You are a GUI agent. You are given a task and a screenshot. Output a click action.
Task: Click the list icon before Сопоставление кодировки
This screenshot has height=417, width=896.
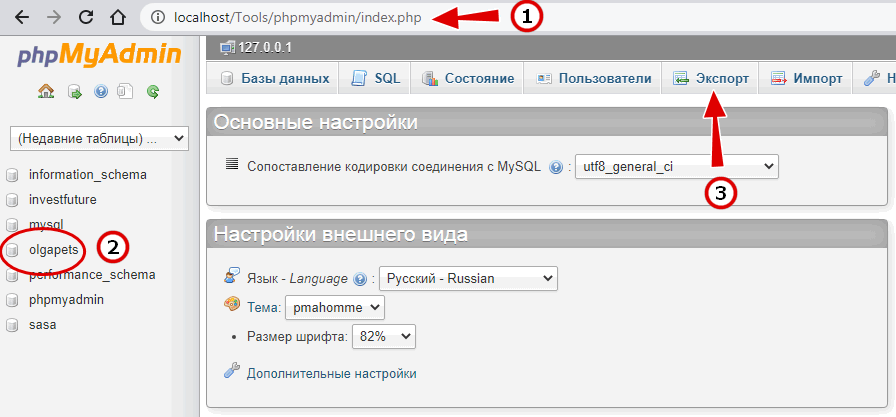click(231, 165)
